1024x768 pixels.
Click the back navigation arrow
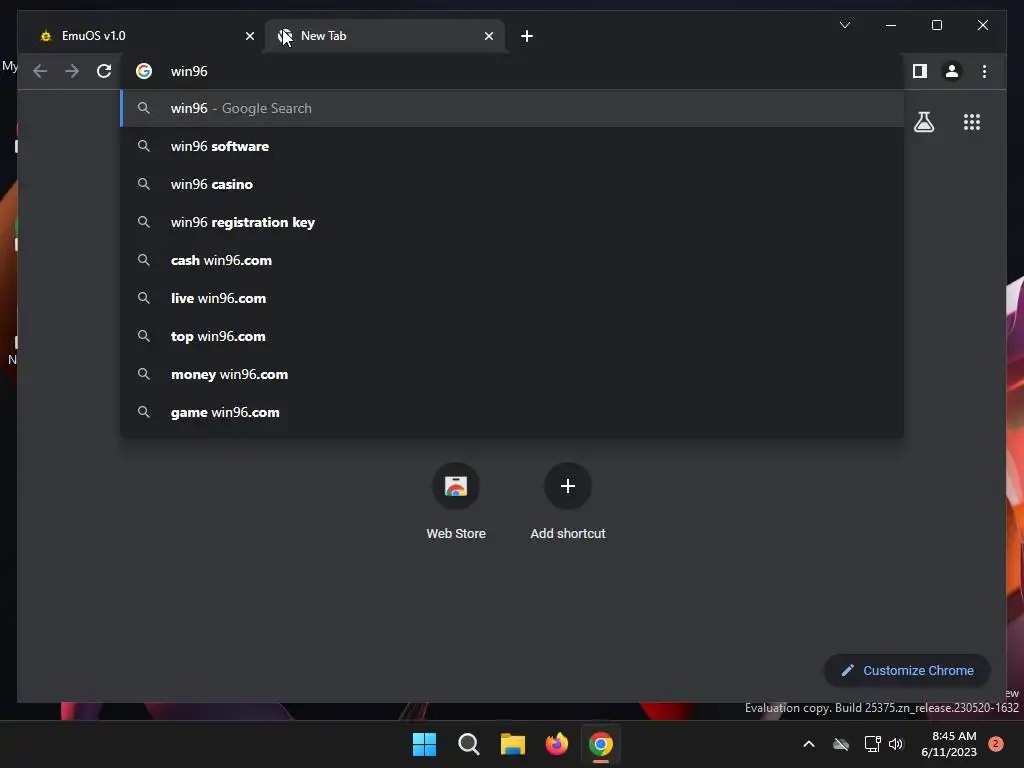point(40,71)
